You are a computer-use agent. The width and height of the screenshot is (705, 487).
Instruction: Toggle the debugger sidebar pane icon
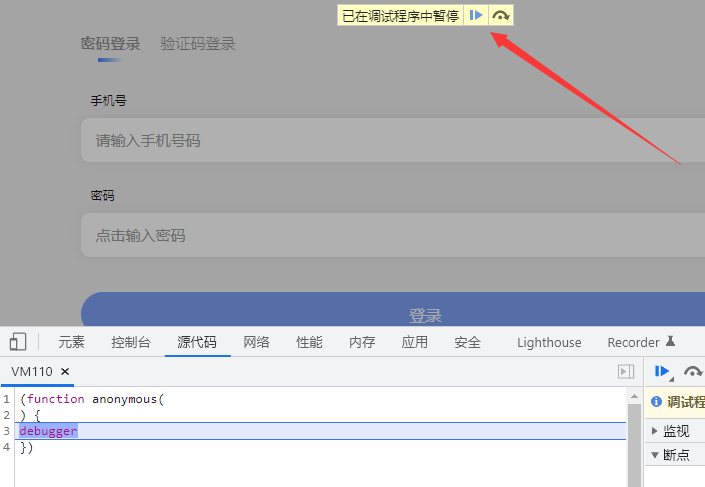626,371
